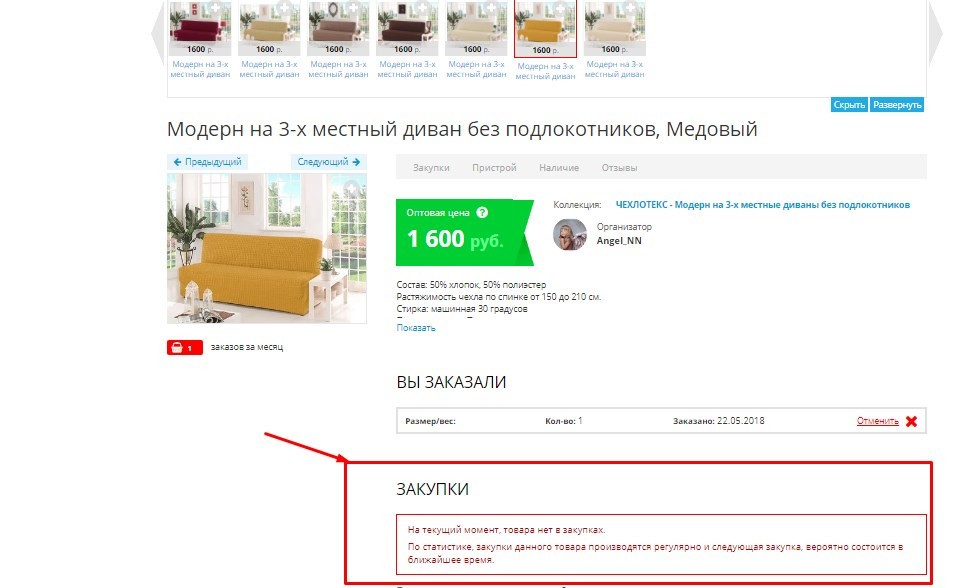Switch to the Пристрой tab

click(x=494, y=168)
